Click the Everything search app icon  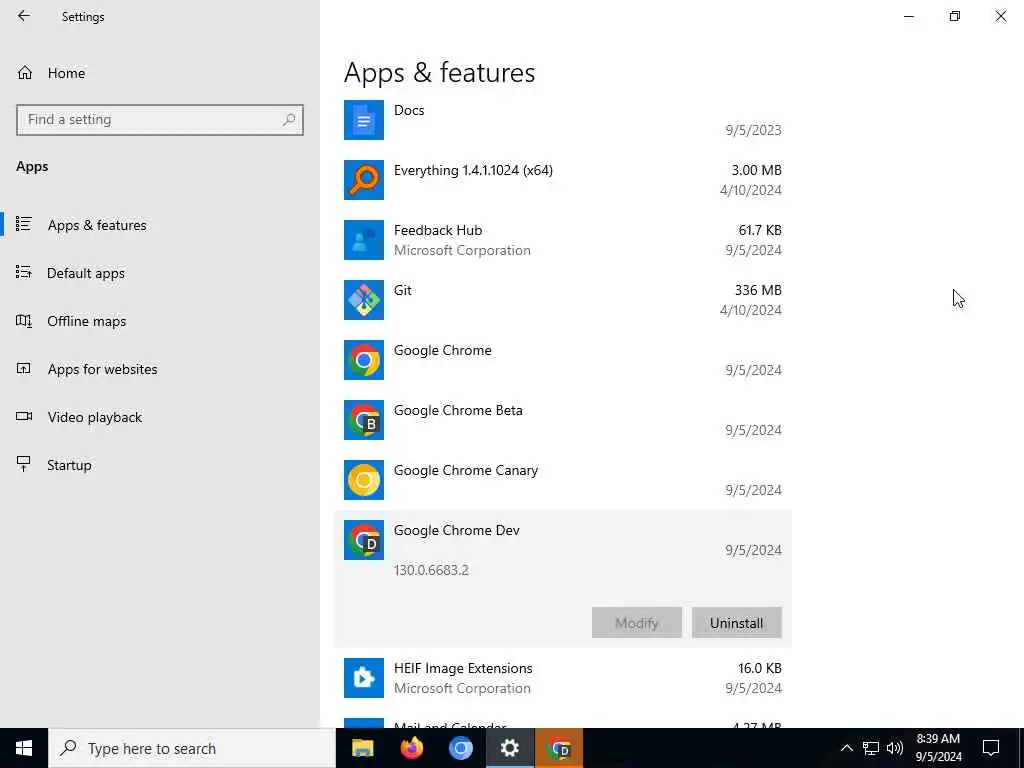(364, 180)
